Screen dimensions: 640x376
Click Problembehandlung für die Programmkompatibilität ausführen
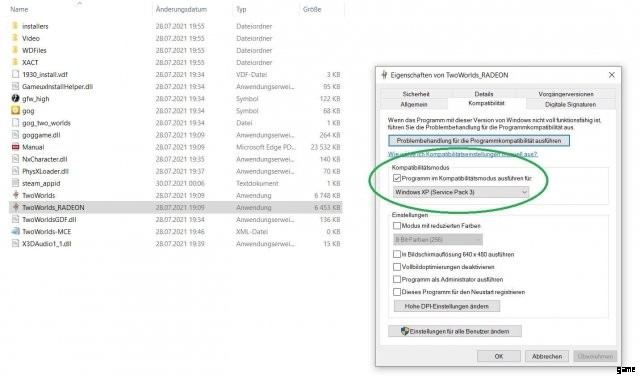click(479, 140)
